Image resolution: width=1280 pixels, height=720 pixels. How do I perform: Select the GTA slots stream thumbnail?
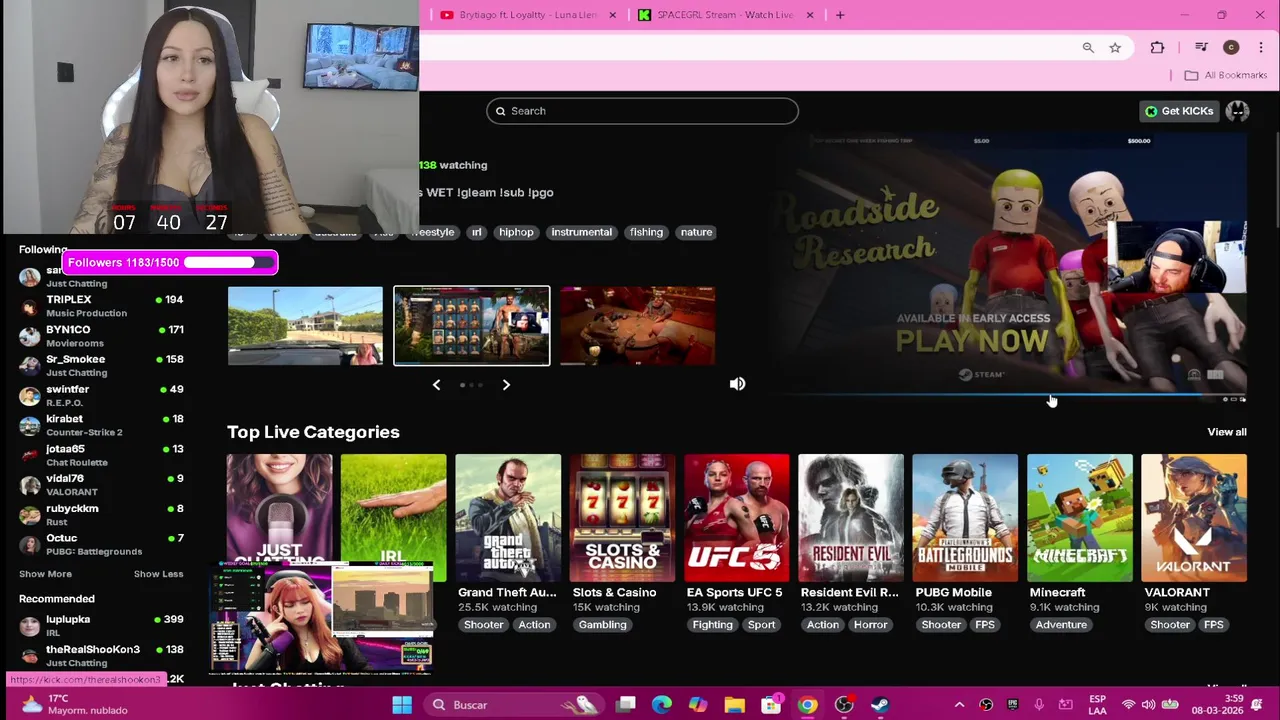click(471, 326)
